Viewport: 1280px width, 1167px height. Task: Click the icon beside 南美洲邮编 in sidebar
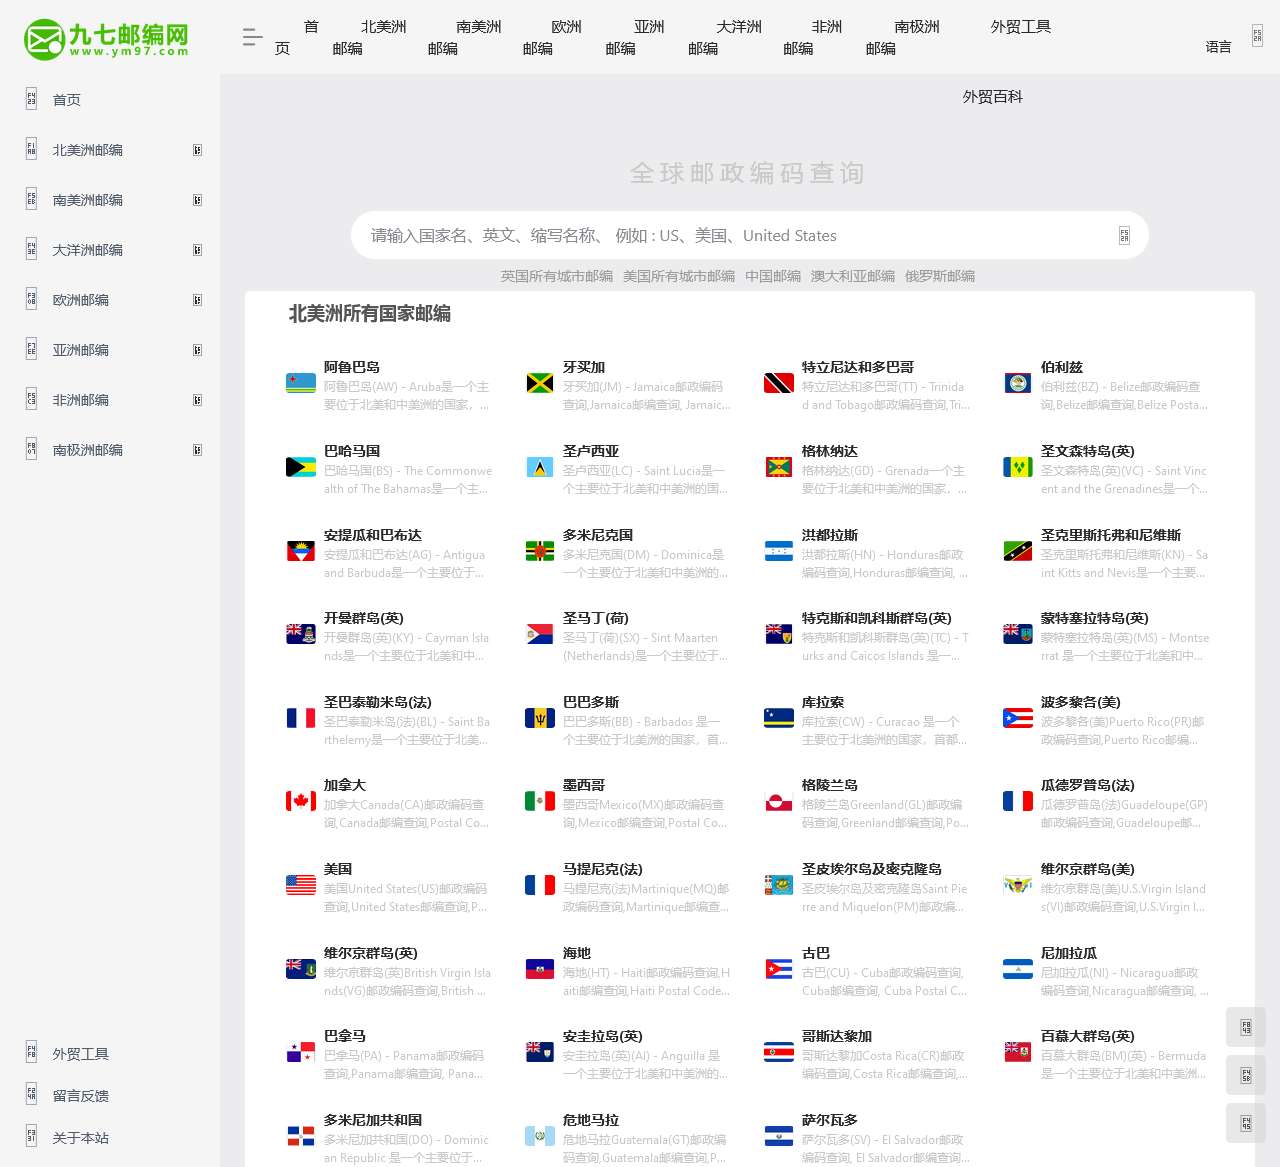click(31, 199)
